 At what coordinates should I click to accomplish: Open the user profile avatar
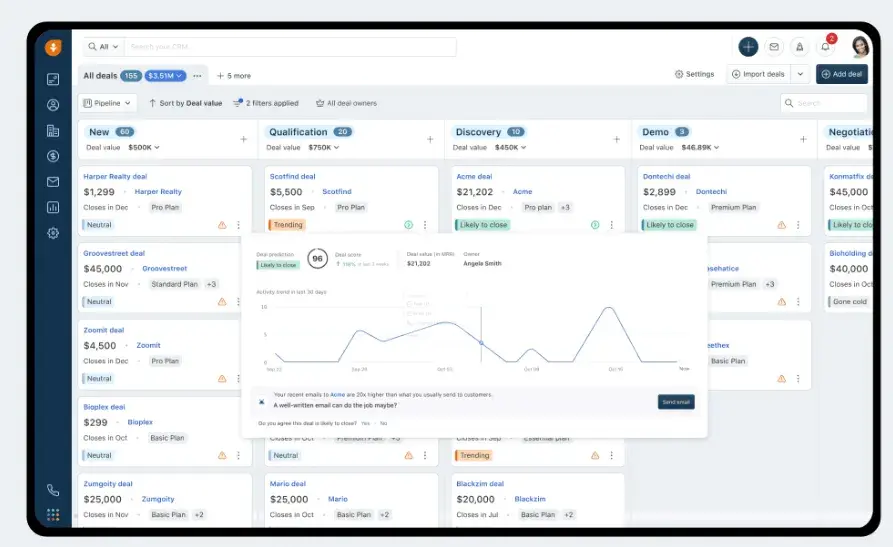point(860,47)
